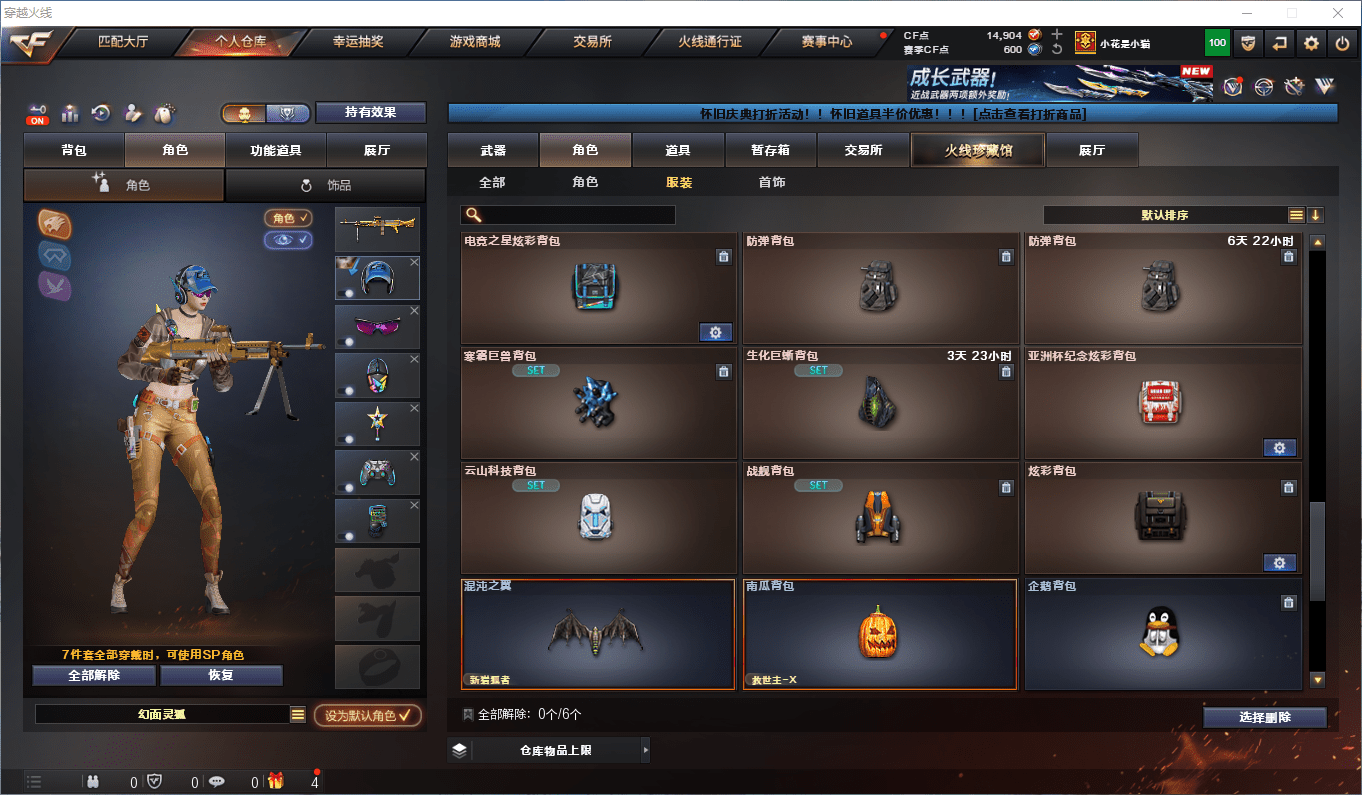Click the power icon in the top bar
This screenshot has height=795, width=1362.
(x=1341, y=43)
